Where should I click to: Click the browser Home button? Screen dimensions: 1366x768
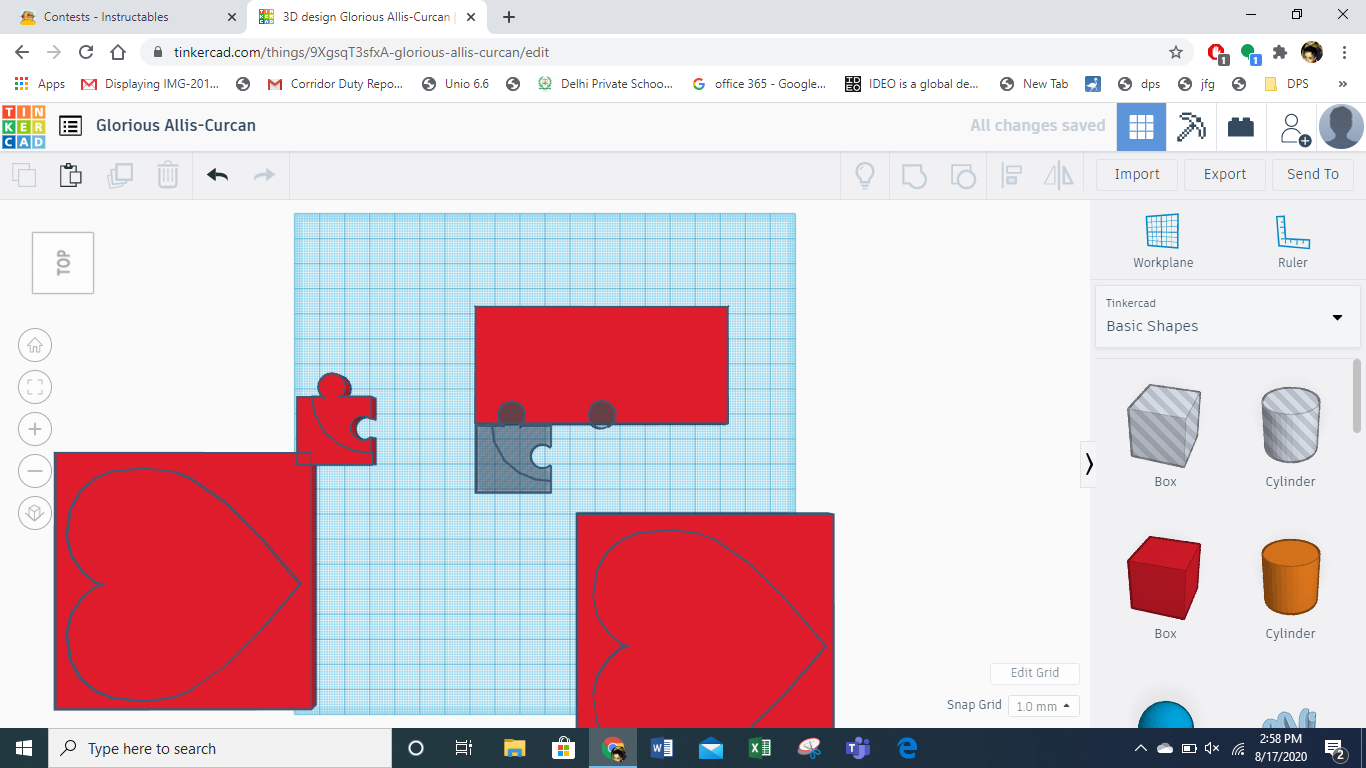click(118, 52)
